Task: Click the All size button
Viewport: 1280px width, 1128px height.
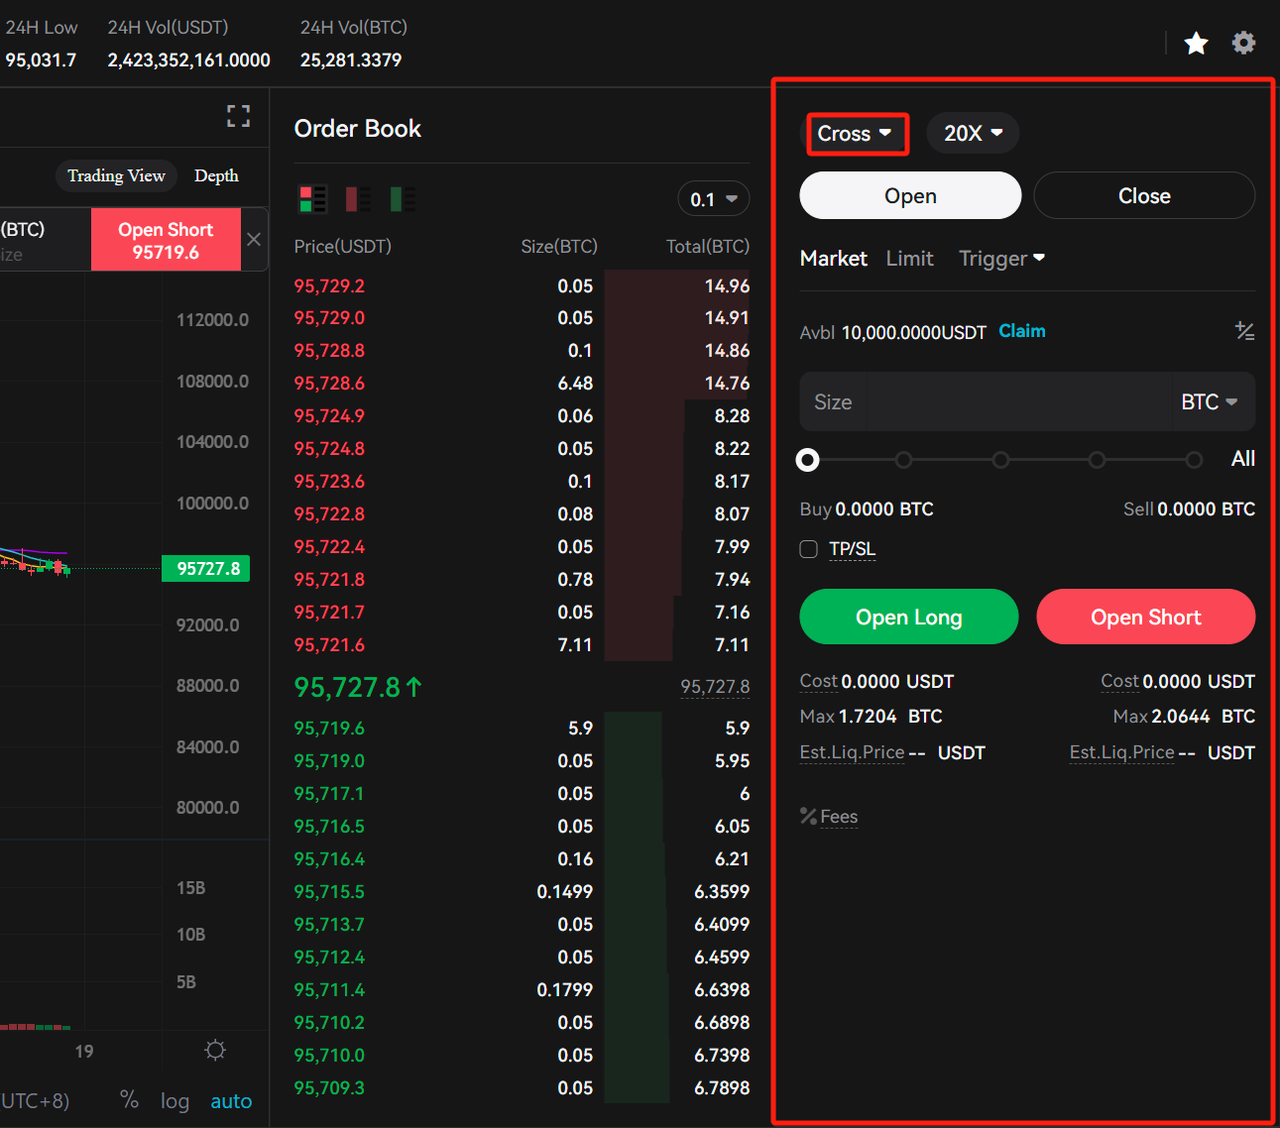Action: click(1243, 459)
